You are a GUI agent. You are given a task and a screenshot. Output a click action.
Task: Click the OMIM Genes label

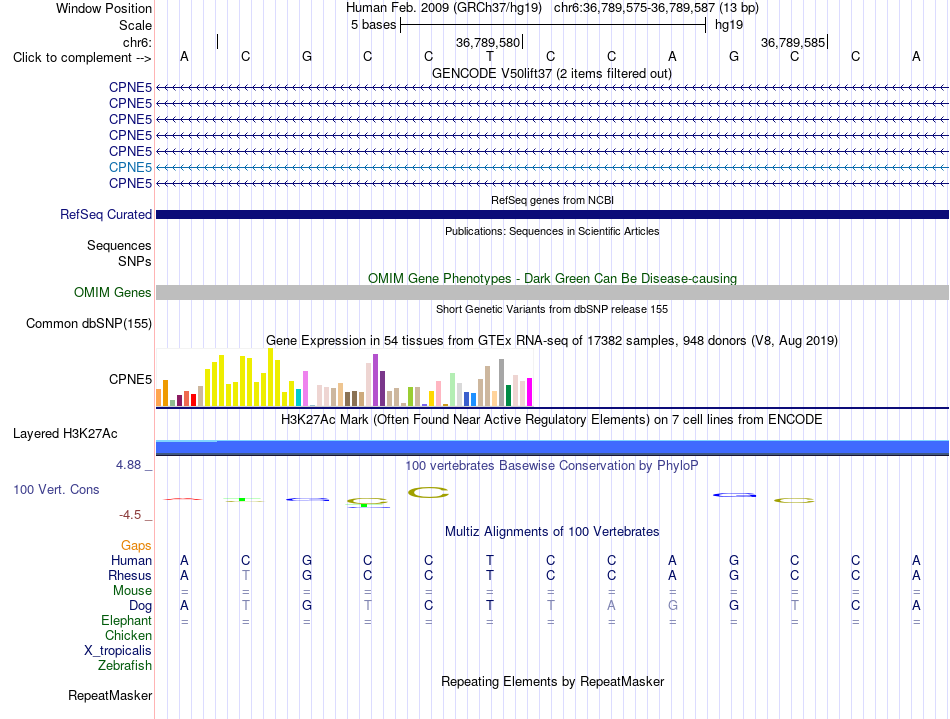[113, 293]
